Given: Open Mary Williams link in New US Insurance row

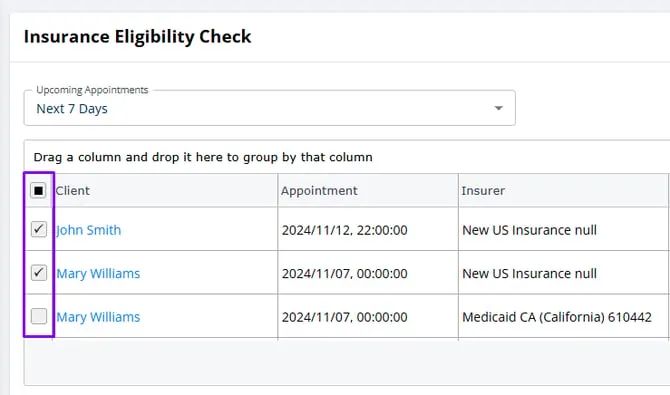Looking at the screenshot, I should point(98,274).
